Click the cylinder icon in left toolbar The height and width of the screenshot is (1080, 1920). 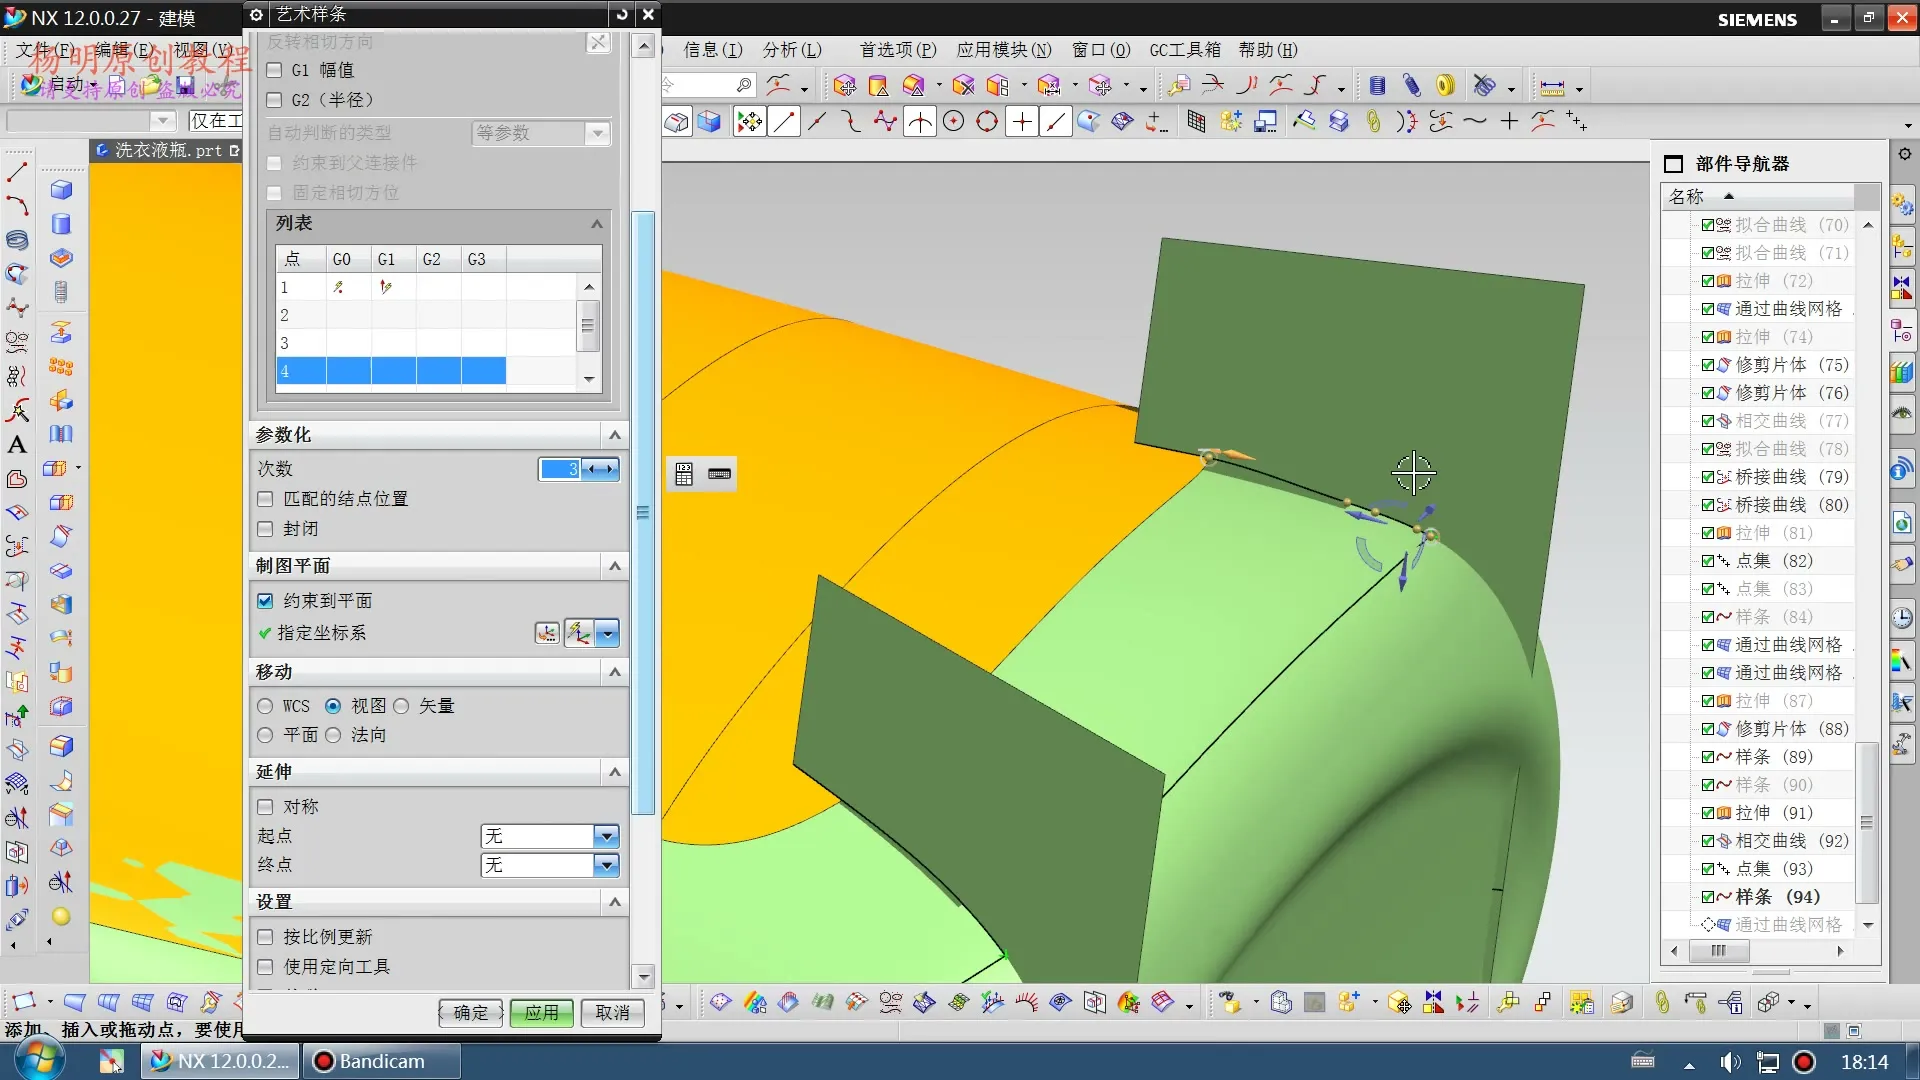[61, 224]
